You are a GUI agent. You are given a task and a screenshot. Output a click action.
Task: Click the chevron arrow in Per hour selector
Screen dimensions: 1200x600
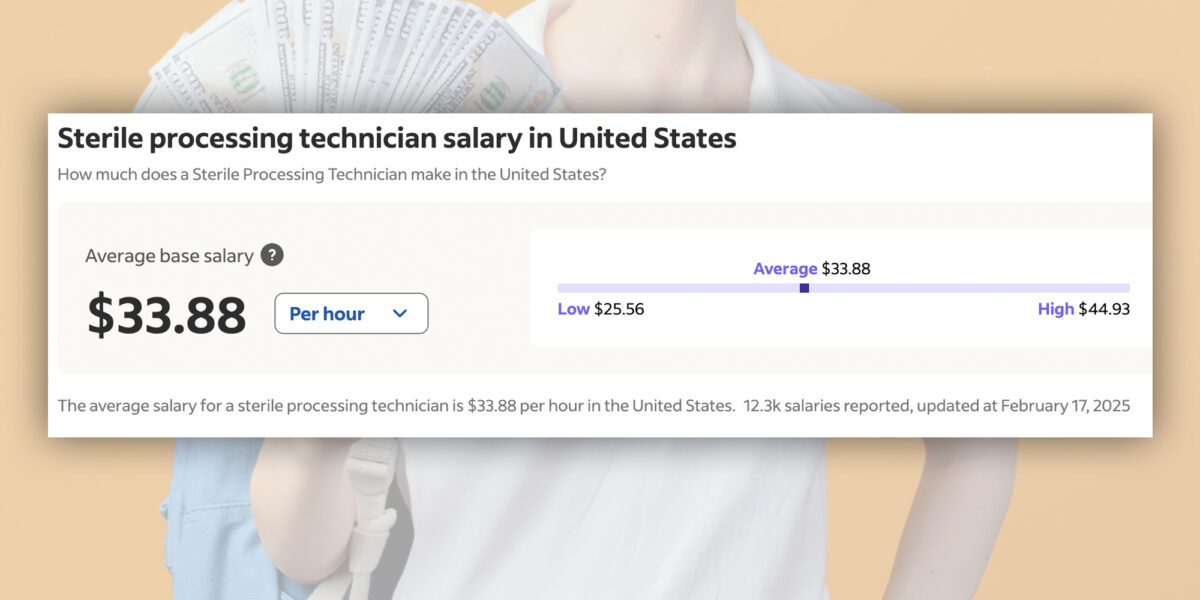400,314
